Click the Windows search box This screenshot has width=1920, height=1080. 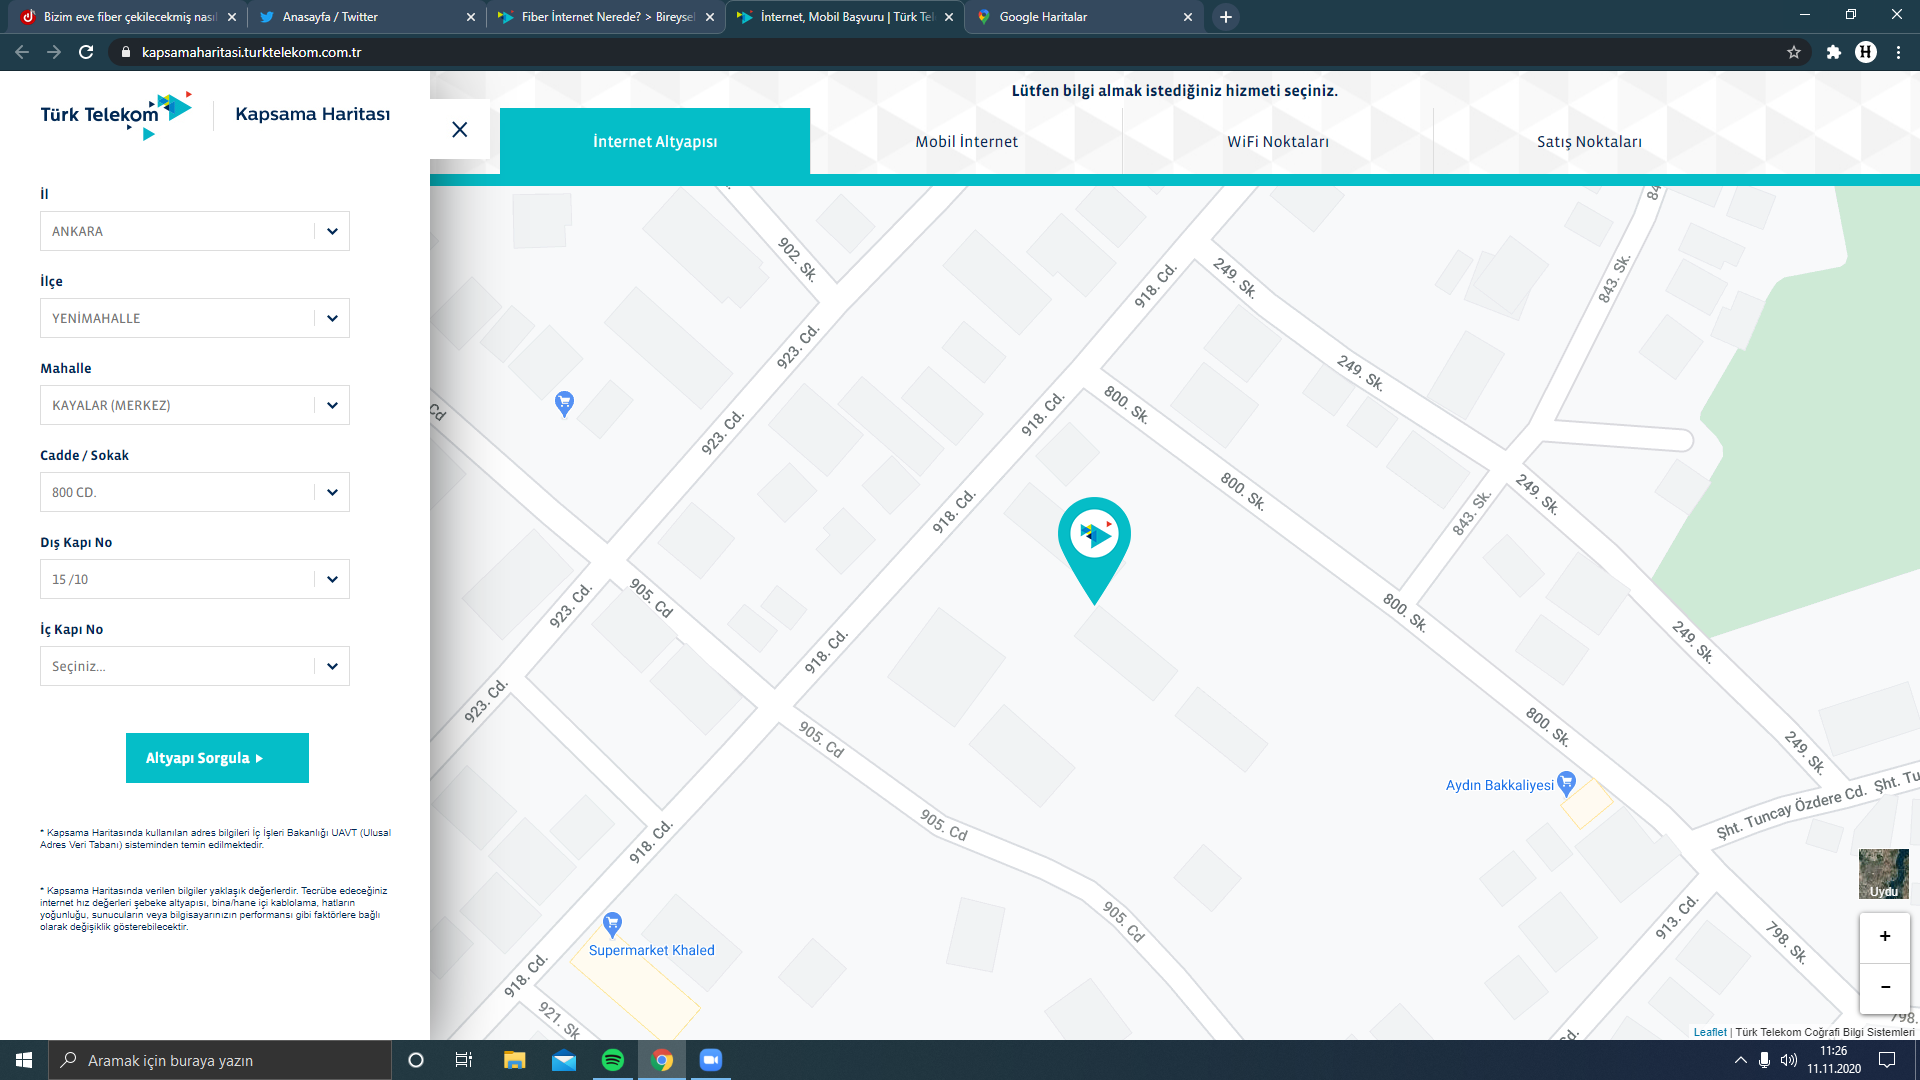click(x=220, y=1060)
